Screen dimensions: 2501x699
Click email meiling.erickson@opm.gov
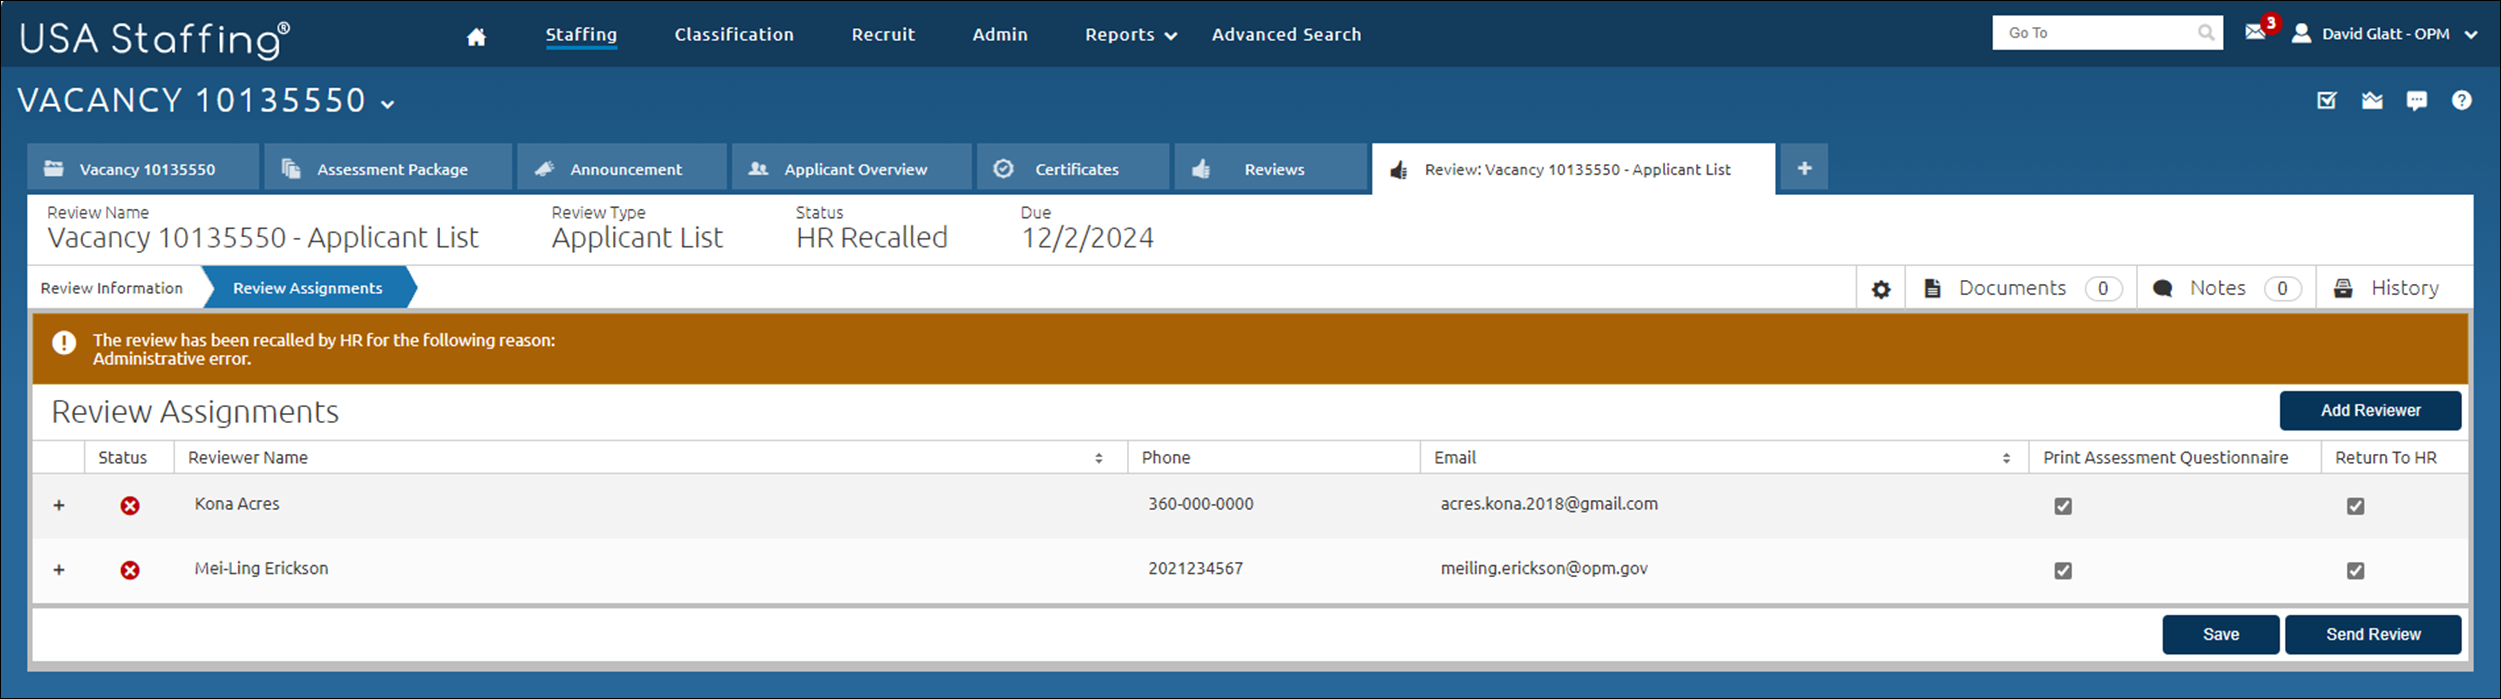point(1544,568)
